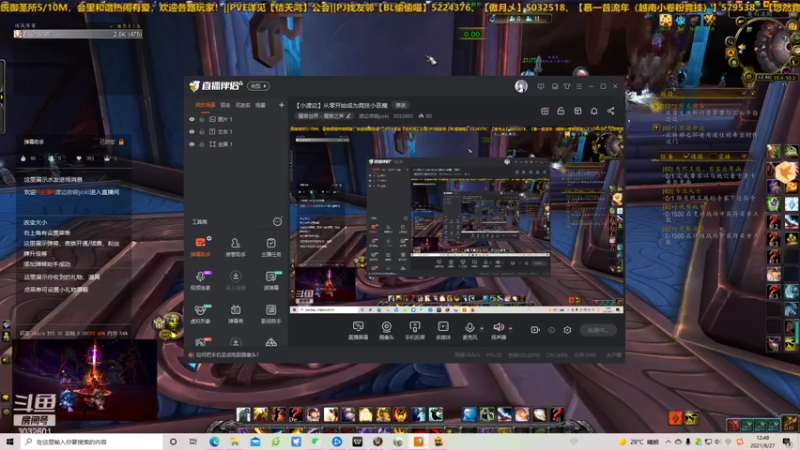Toggle visibility of 文本 1 source

(x=192, y=132)
